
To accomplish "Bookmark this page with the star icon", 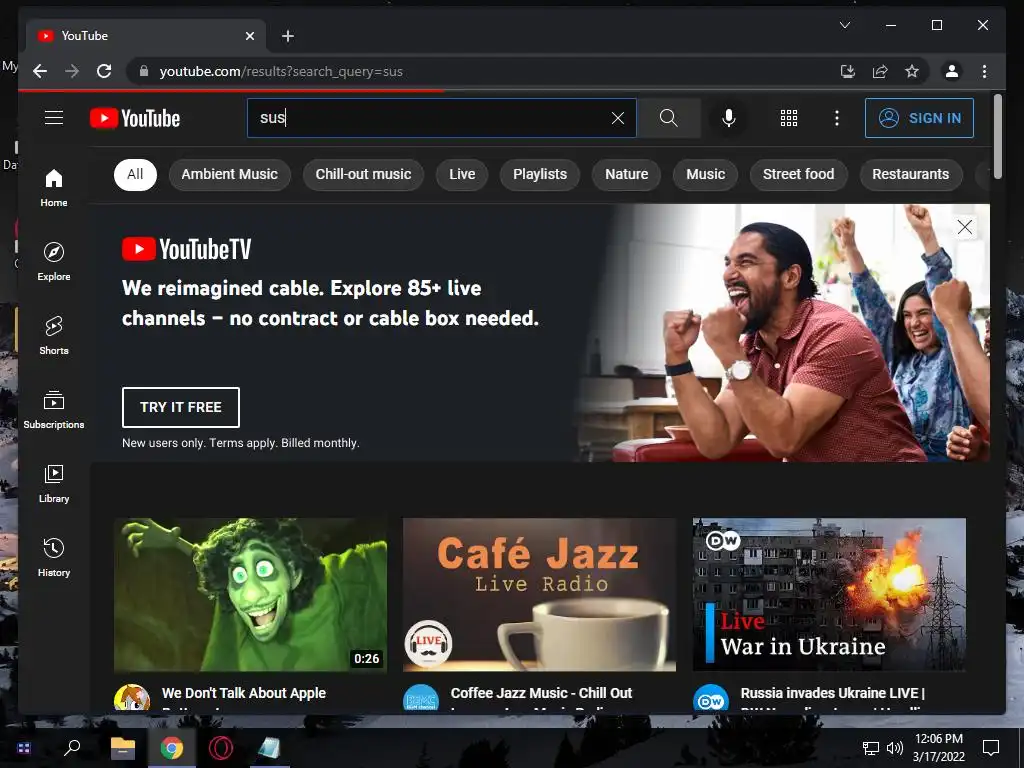I will tap(912, 71).
